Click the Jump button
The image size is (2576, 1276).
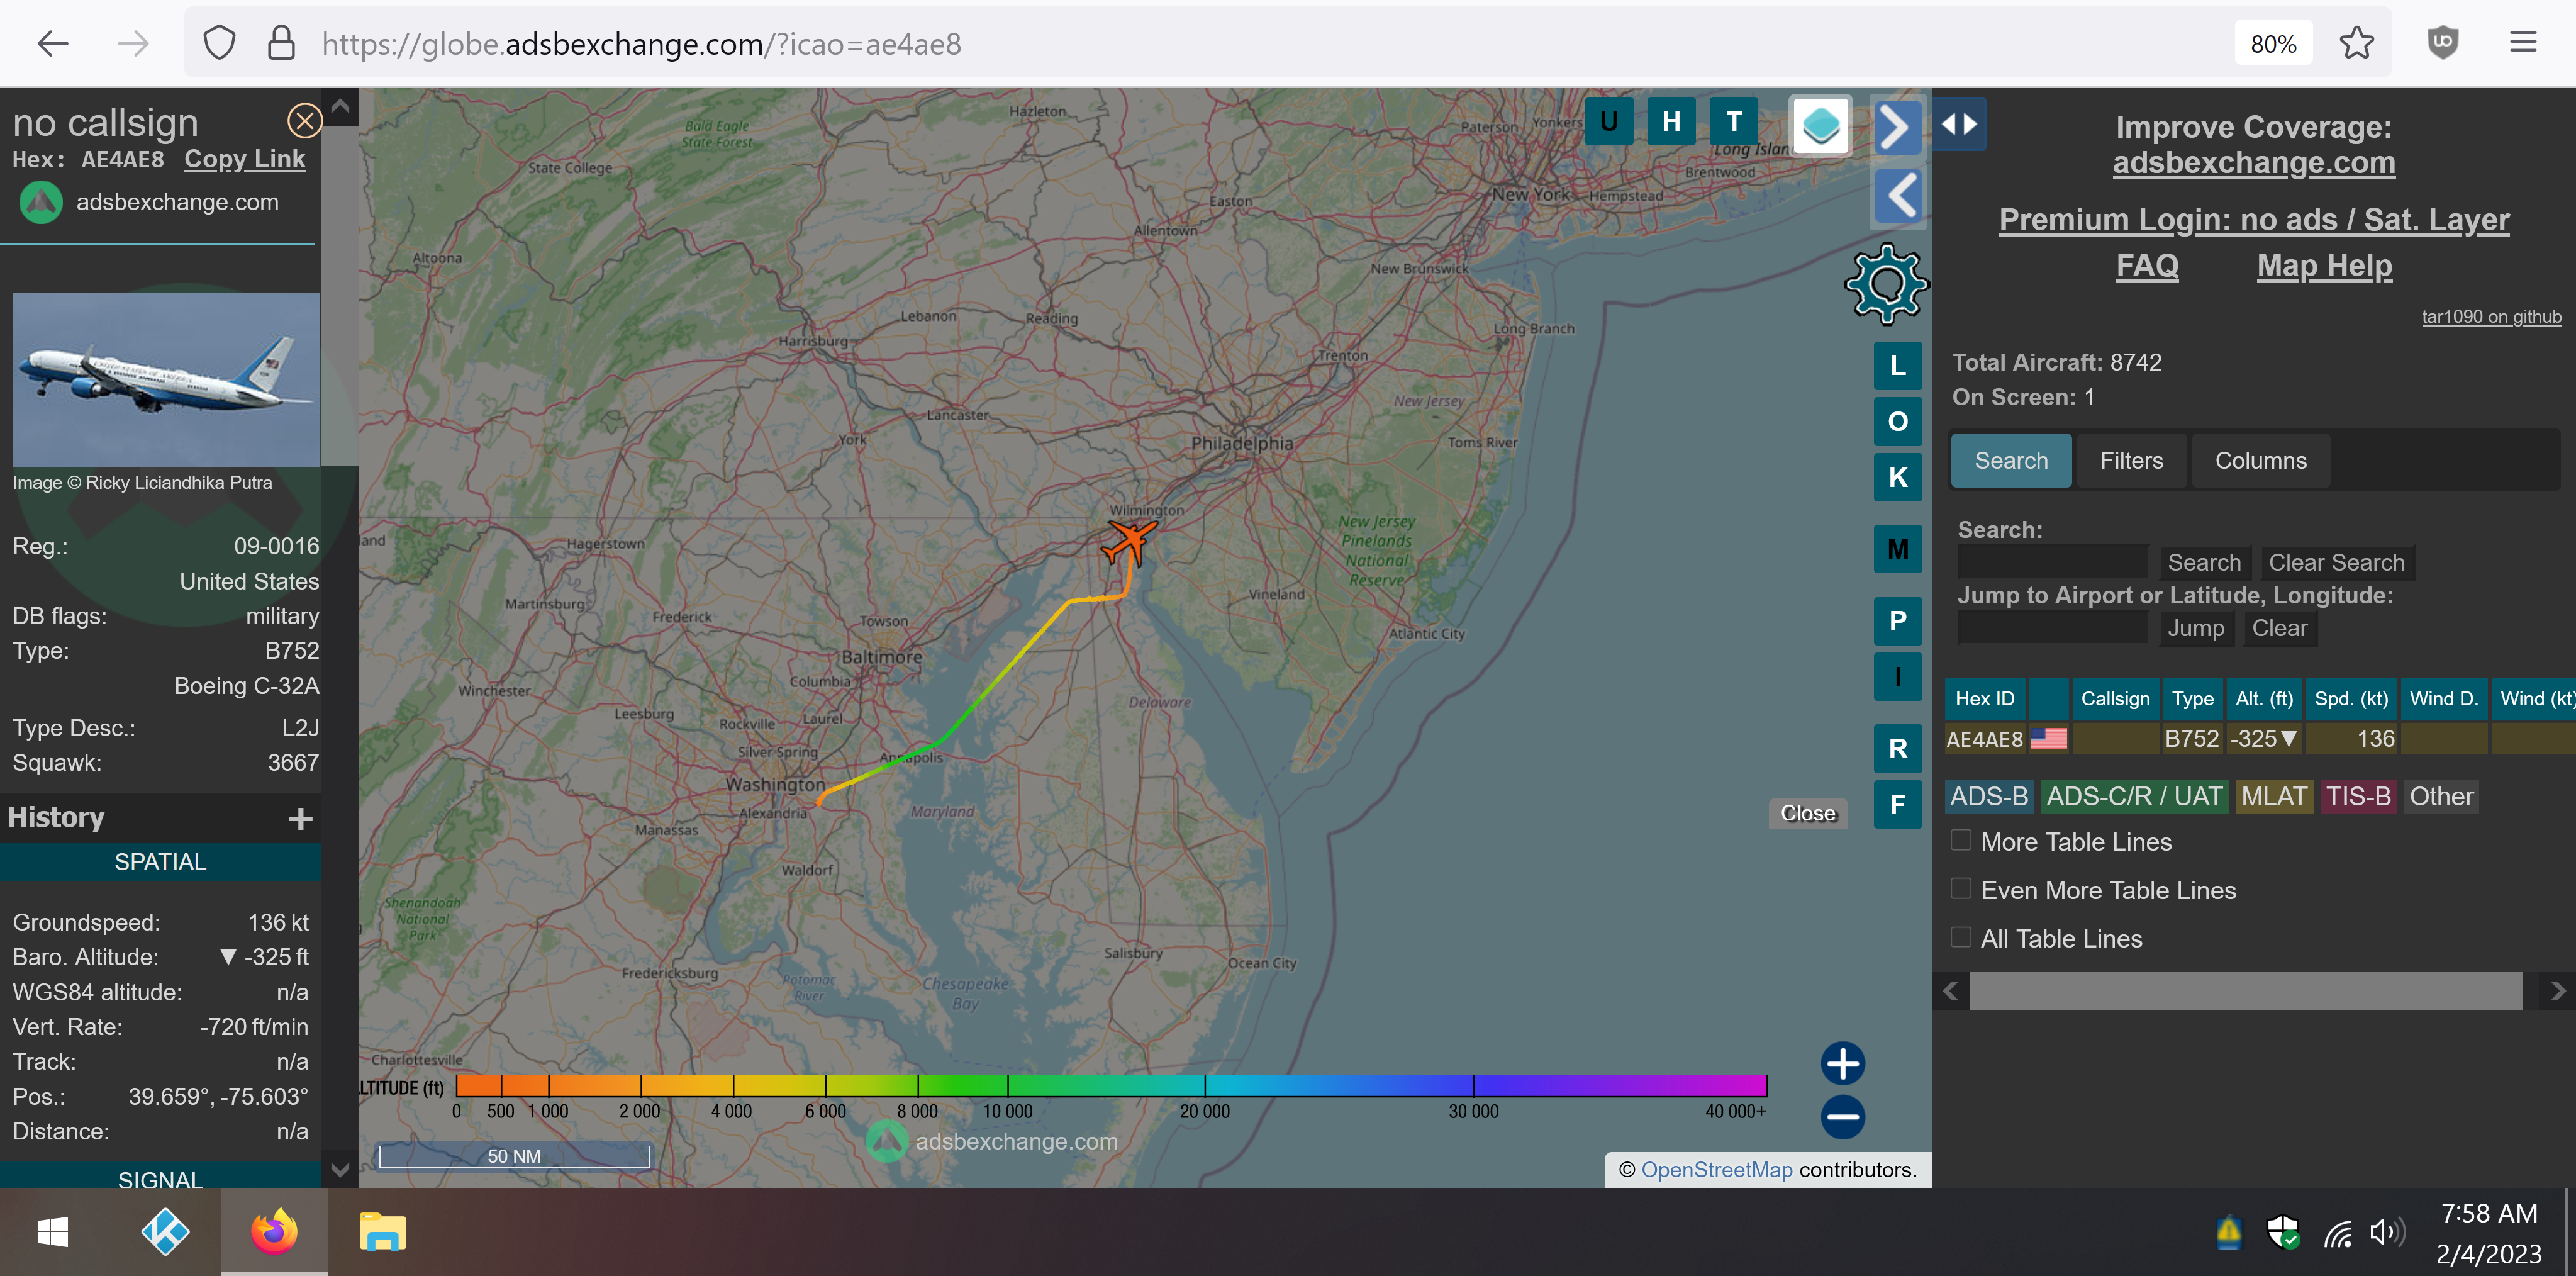tap(2195, 629)
